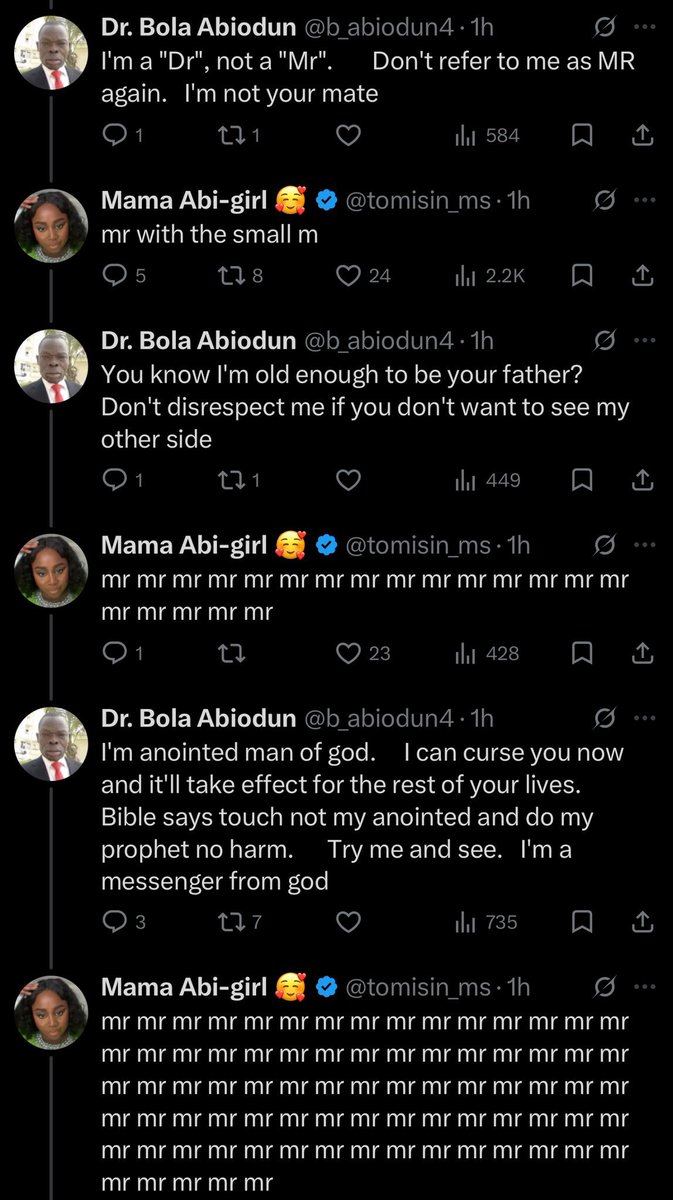
Task: Open the @tomisin_ms handle on the last tweet
Action: coord(417,987)
